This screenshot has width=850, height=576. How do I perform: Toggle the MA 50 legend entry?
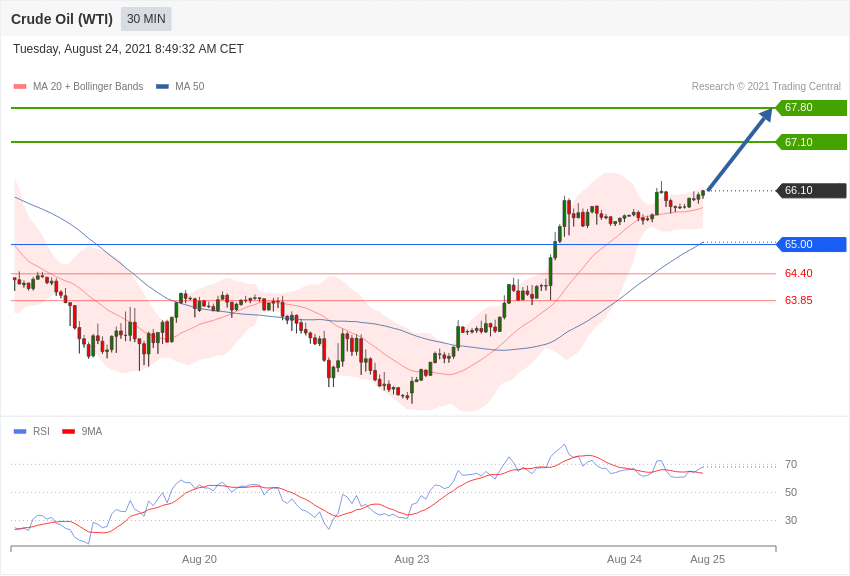click(180, 87)
